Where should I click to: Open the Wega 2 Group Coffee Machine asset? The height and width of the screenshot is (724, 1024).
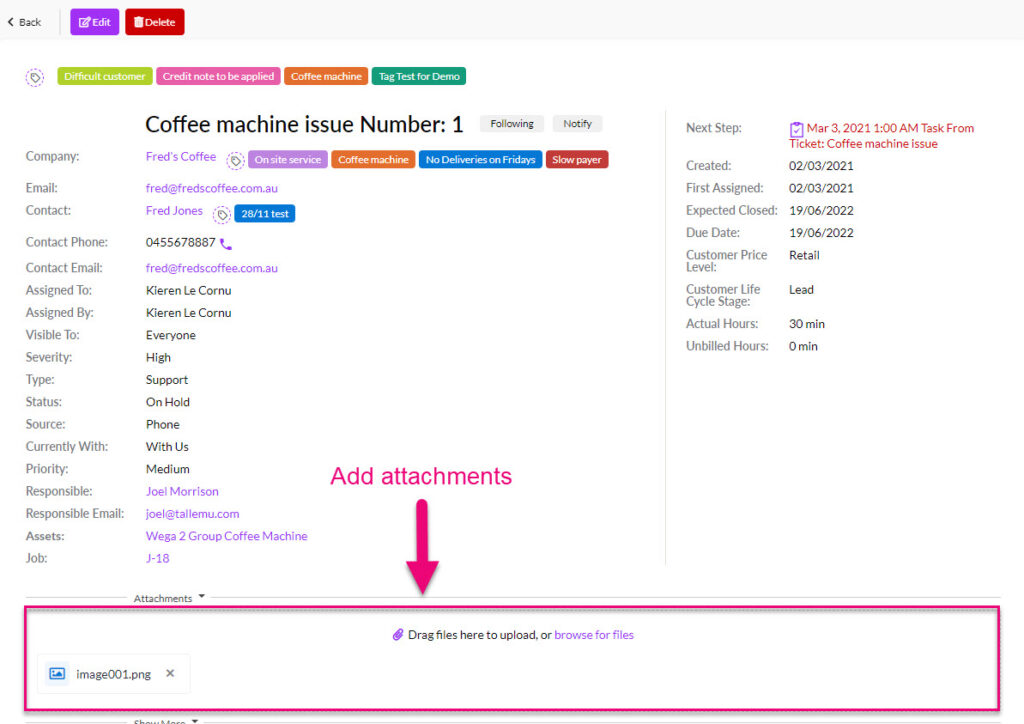point(226,536)
